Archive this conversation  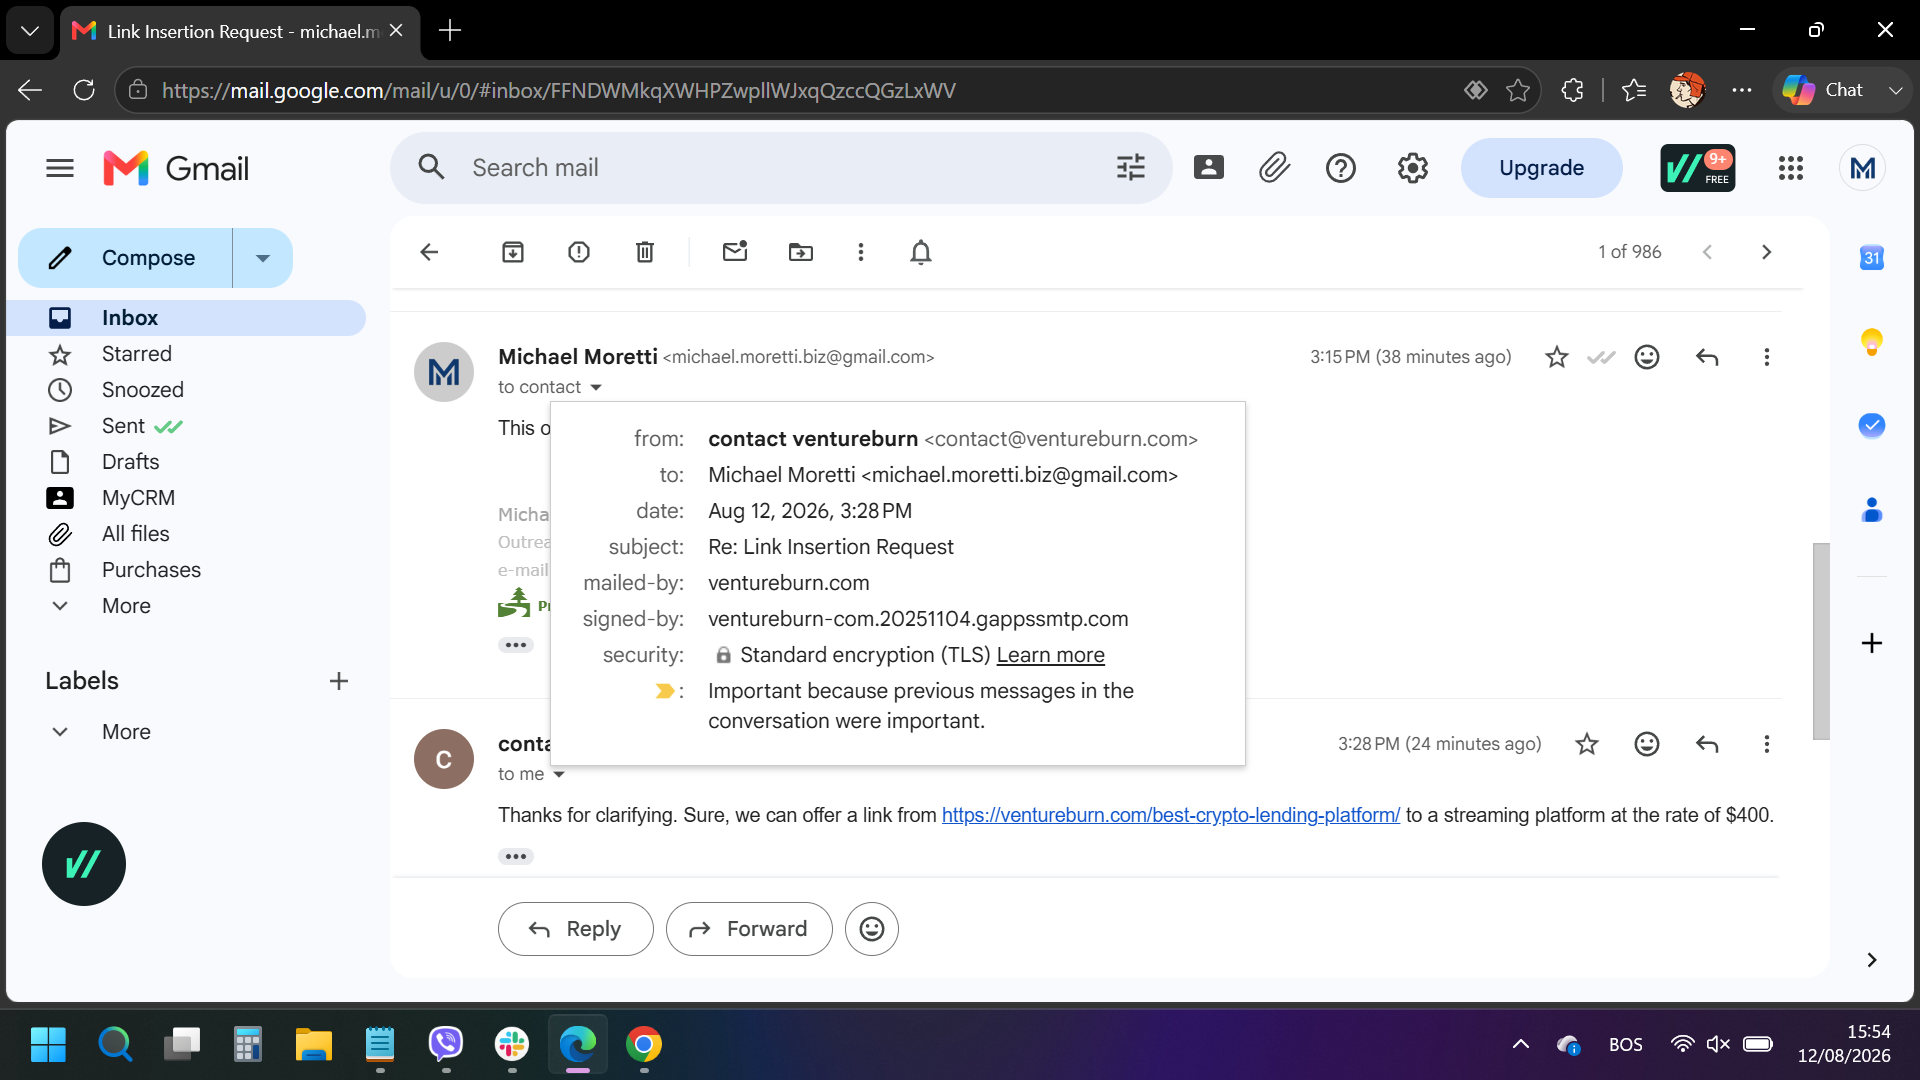(513, 252)
